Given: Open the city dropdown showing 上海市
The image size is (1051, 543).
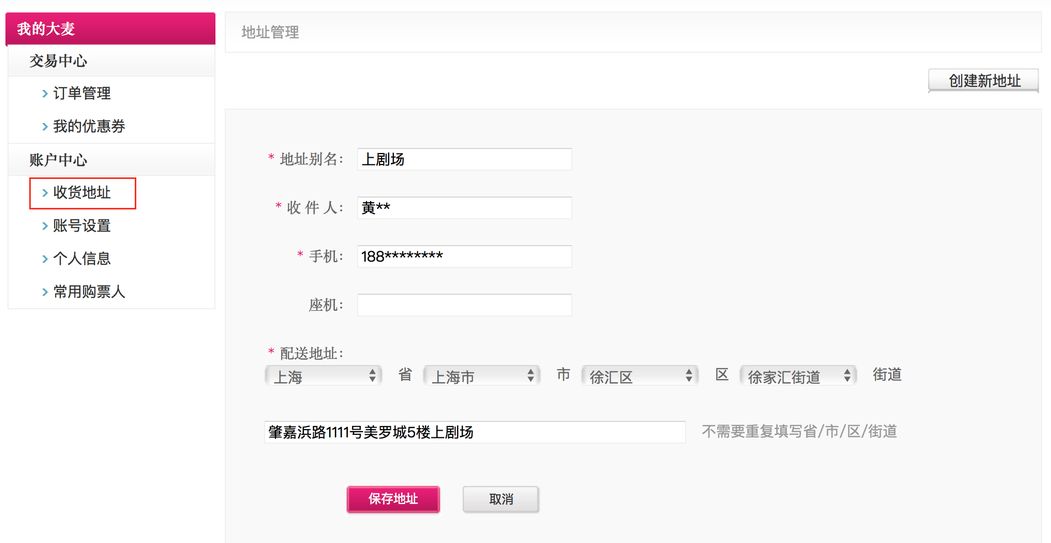Looking at the screenshot, I should 482,376.
